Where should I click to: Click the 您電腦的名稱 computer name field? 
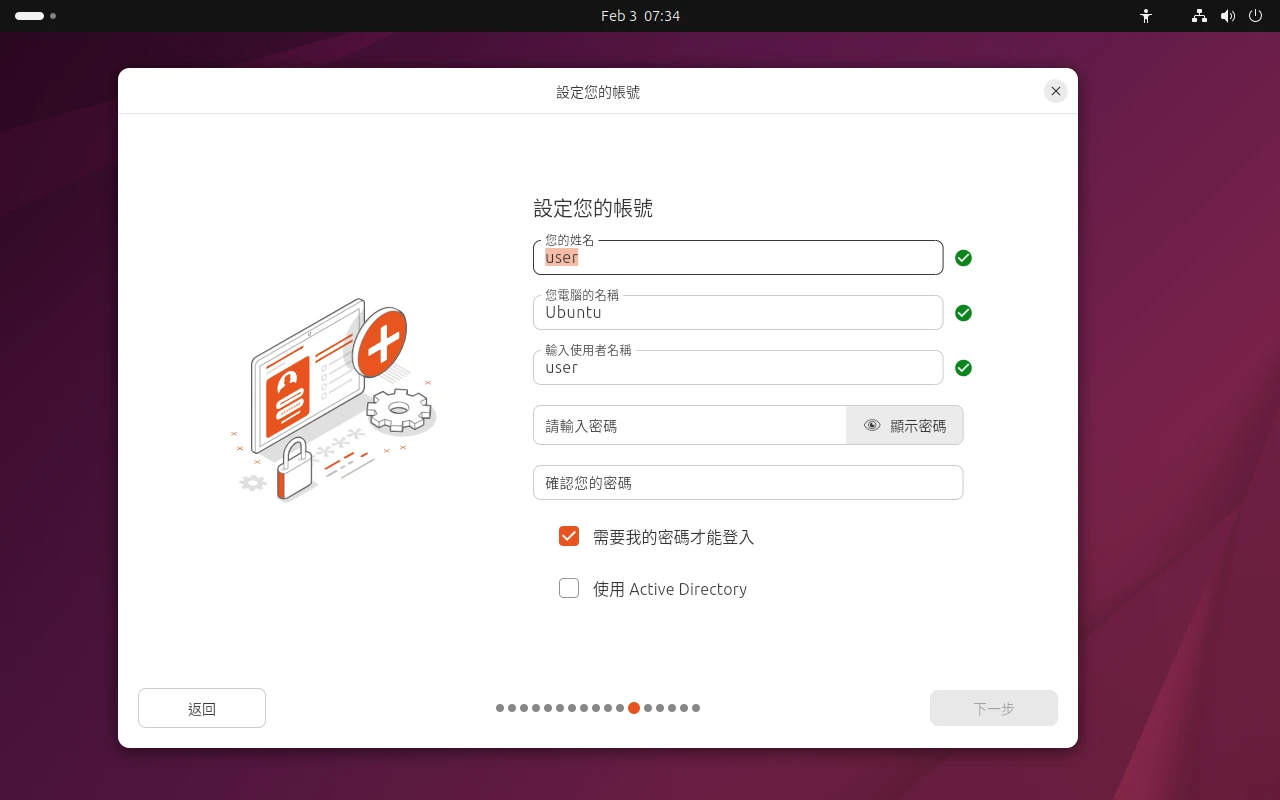click(x=738, y=313)
